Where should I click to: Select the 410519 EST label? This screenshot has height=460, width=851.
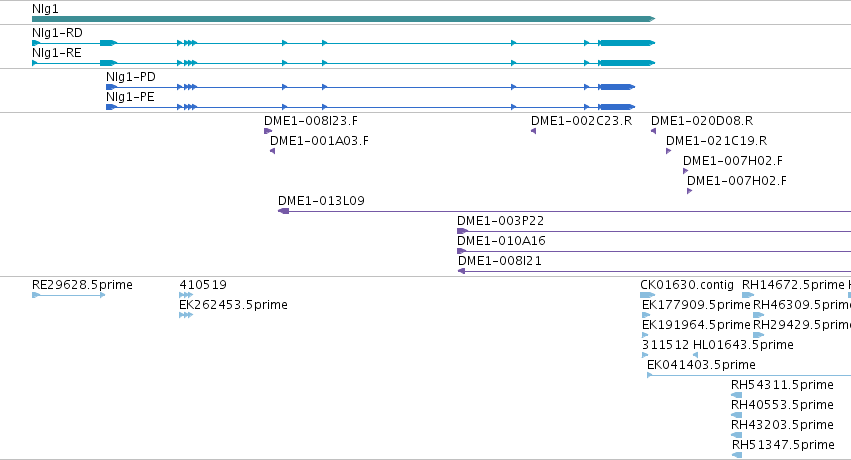pos(203,285)
